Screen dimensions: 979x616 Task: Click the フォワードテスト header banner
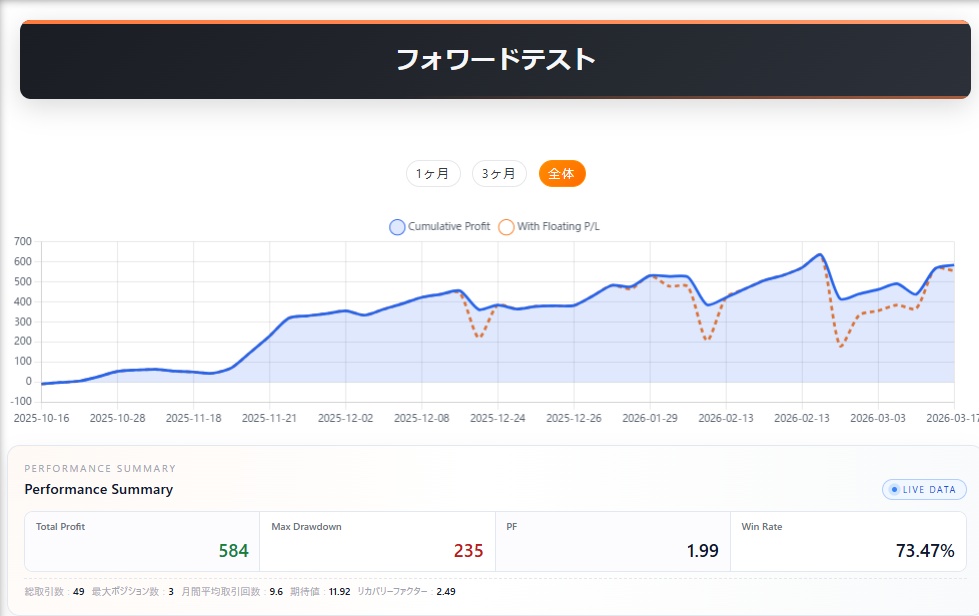495,60
